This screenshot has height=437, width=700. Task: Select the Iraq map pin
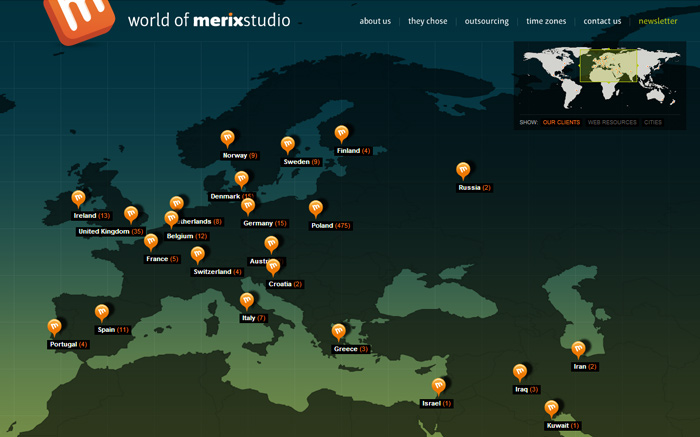520,373
